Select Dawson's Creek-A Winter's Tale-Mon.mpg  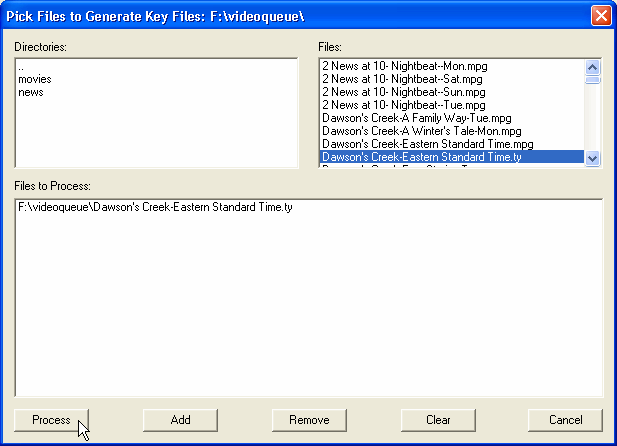click(x=452, y=131)
